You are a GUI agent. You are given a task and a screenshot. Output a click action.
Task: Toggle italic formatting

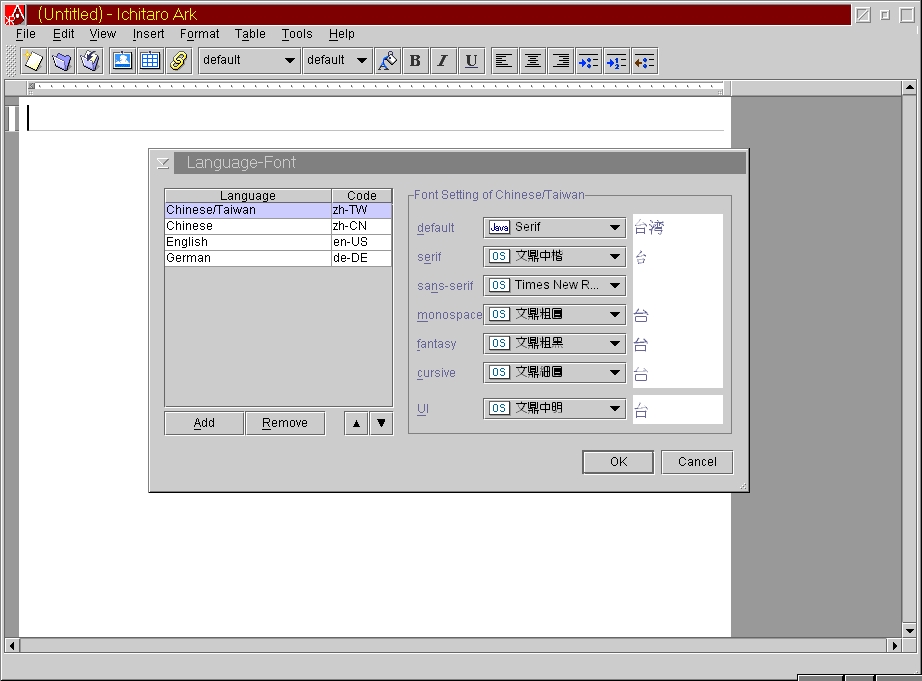(443, 61)
